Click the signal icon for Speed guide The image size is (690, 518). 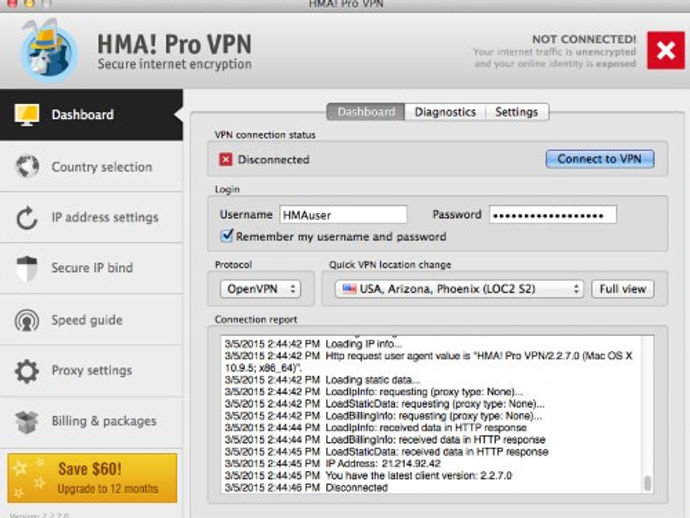pos(27,320)
